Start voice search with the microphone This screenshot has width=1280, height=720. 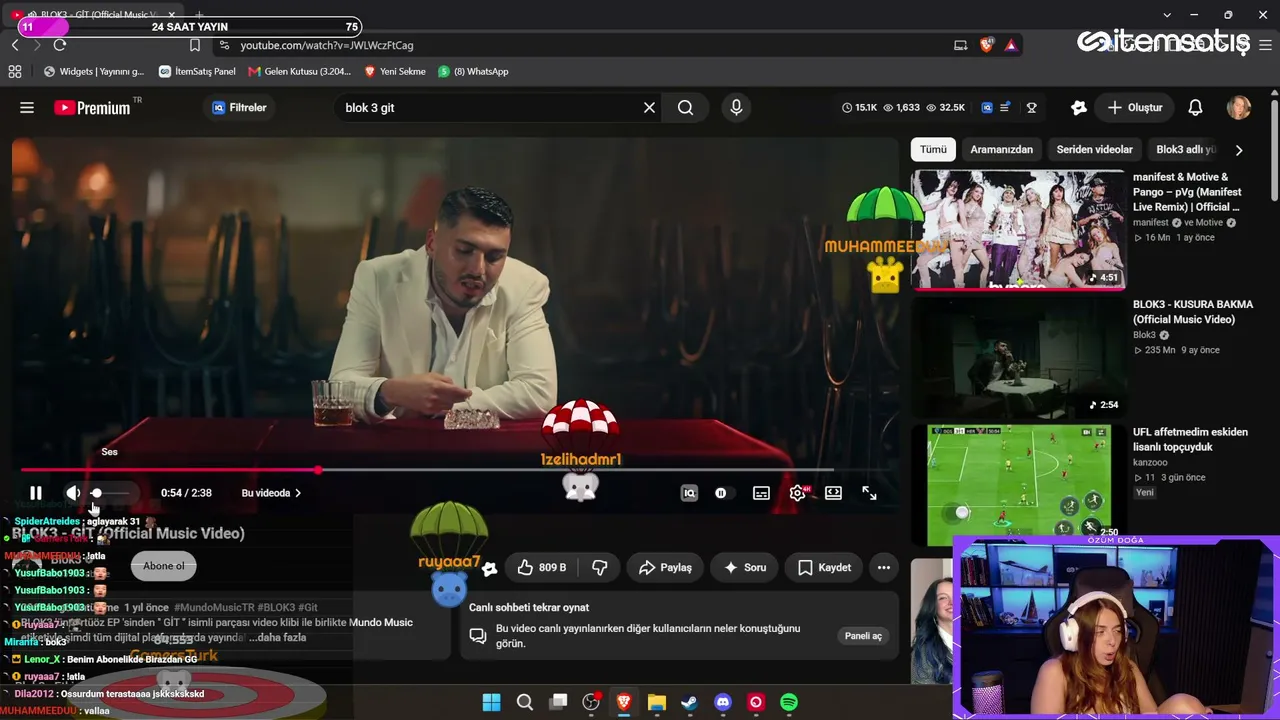point(736,108)
